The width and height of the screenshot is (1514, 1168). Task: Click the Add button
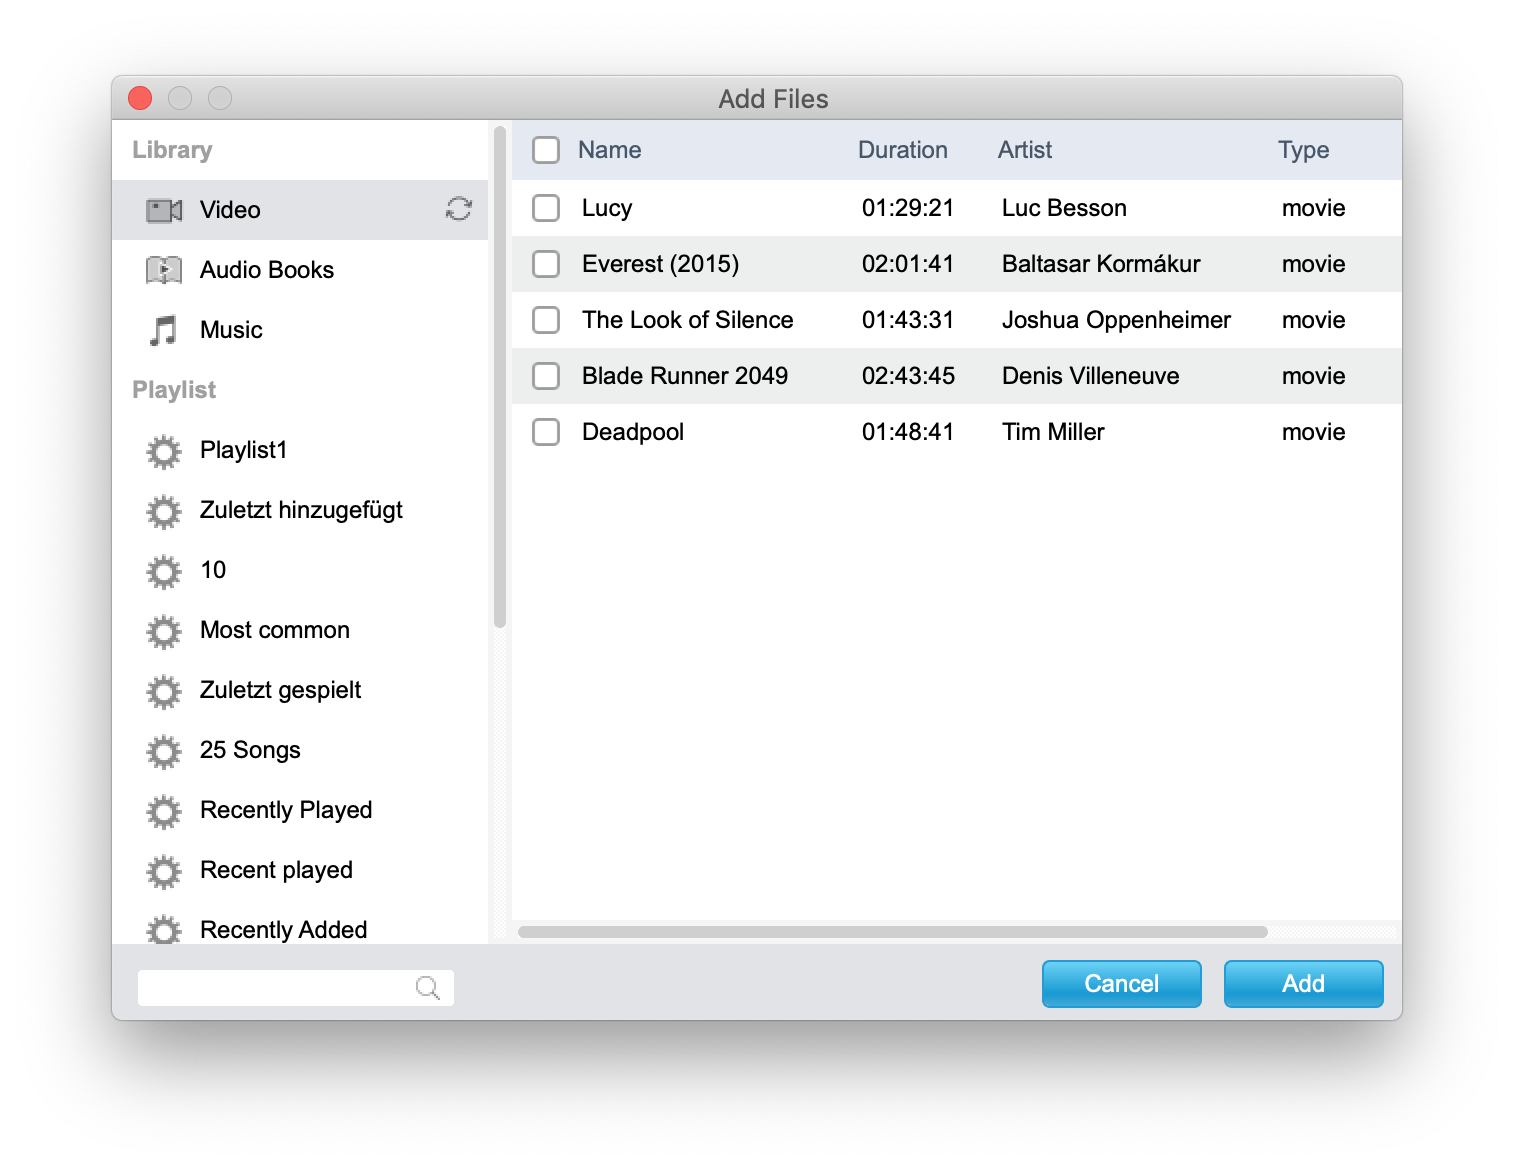pyautogui.click(x=1304, y=984)
